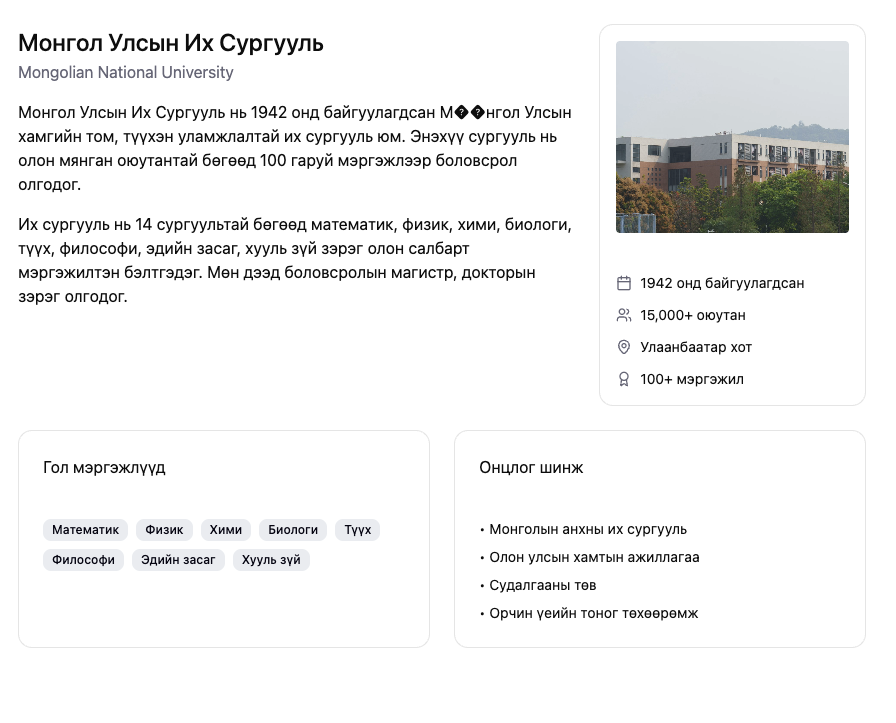The image size is (896, 723).
Task: Click the map pin icon for Улаанбаатар хот
Action: pos(624,347)
